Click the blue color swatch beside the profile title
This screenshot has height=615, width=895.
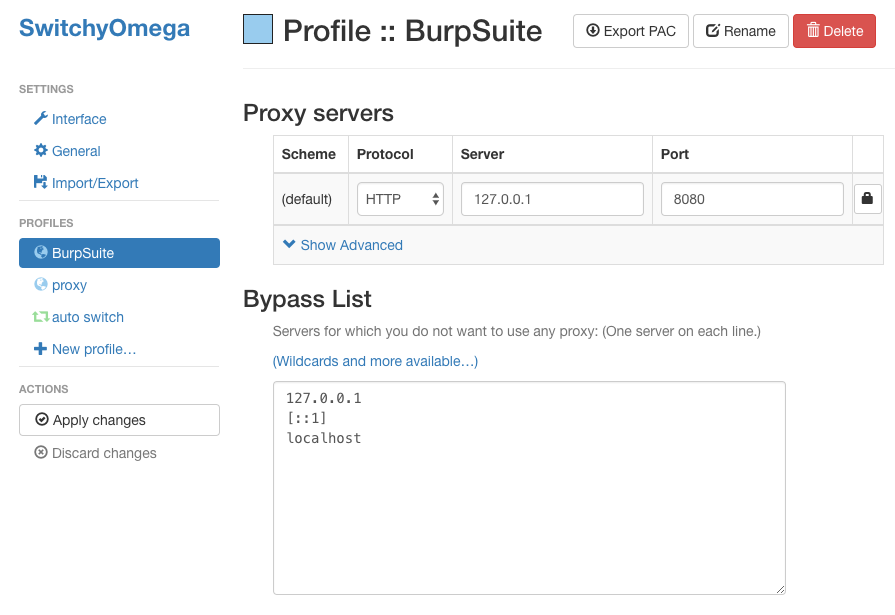pyautogui.click(x=255, y=30)
